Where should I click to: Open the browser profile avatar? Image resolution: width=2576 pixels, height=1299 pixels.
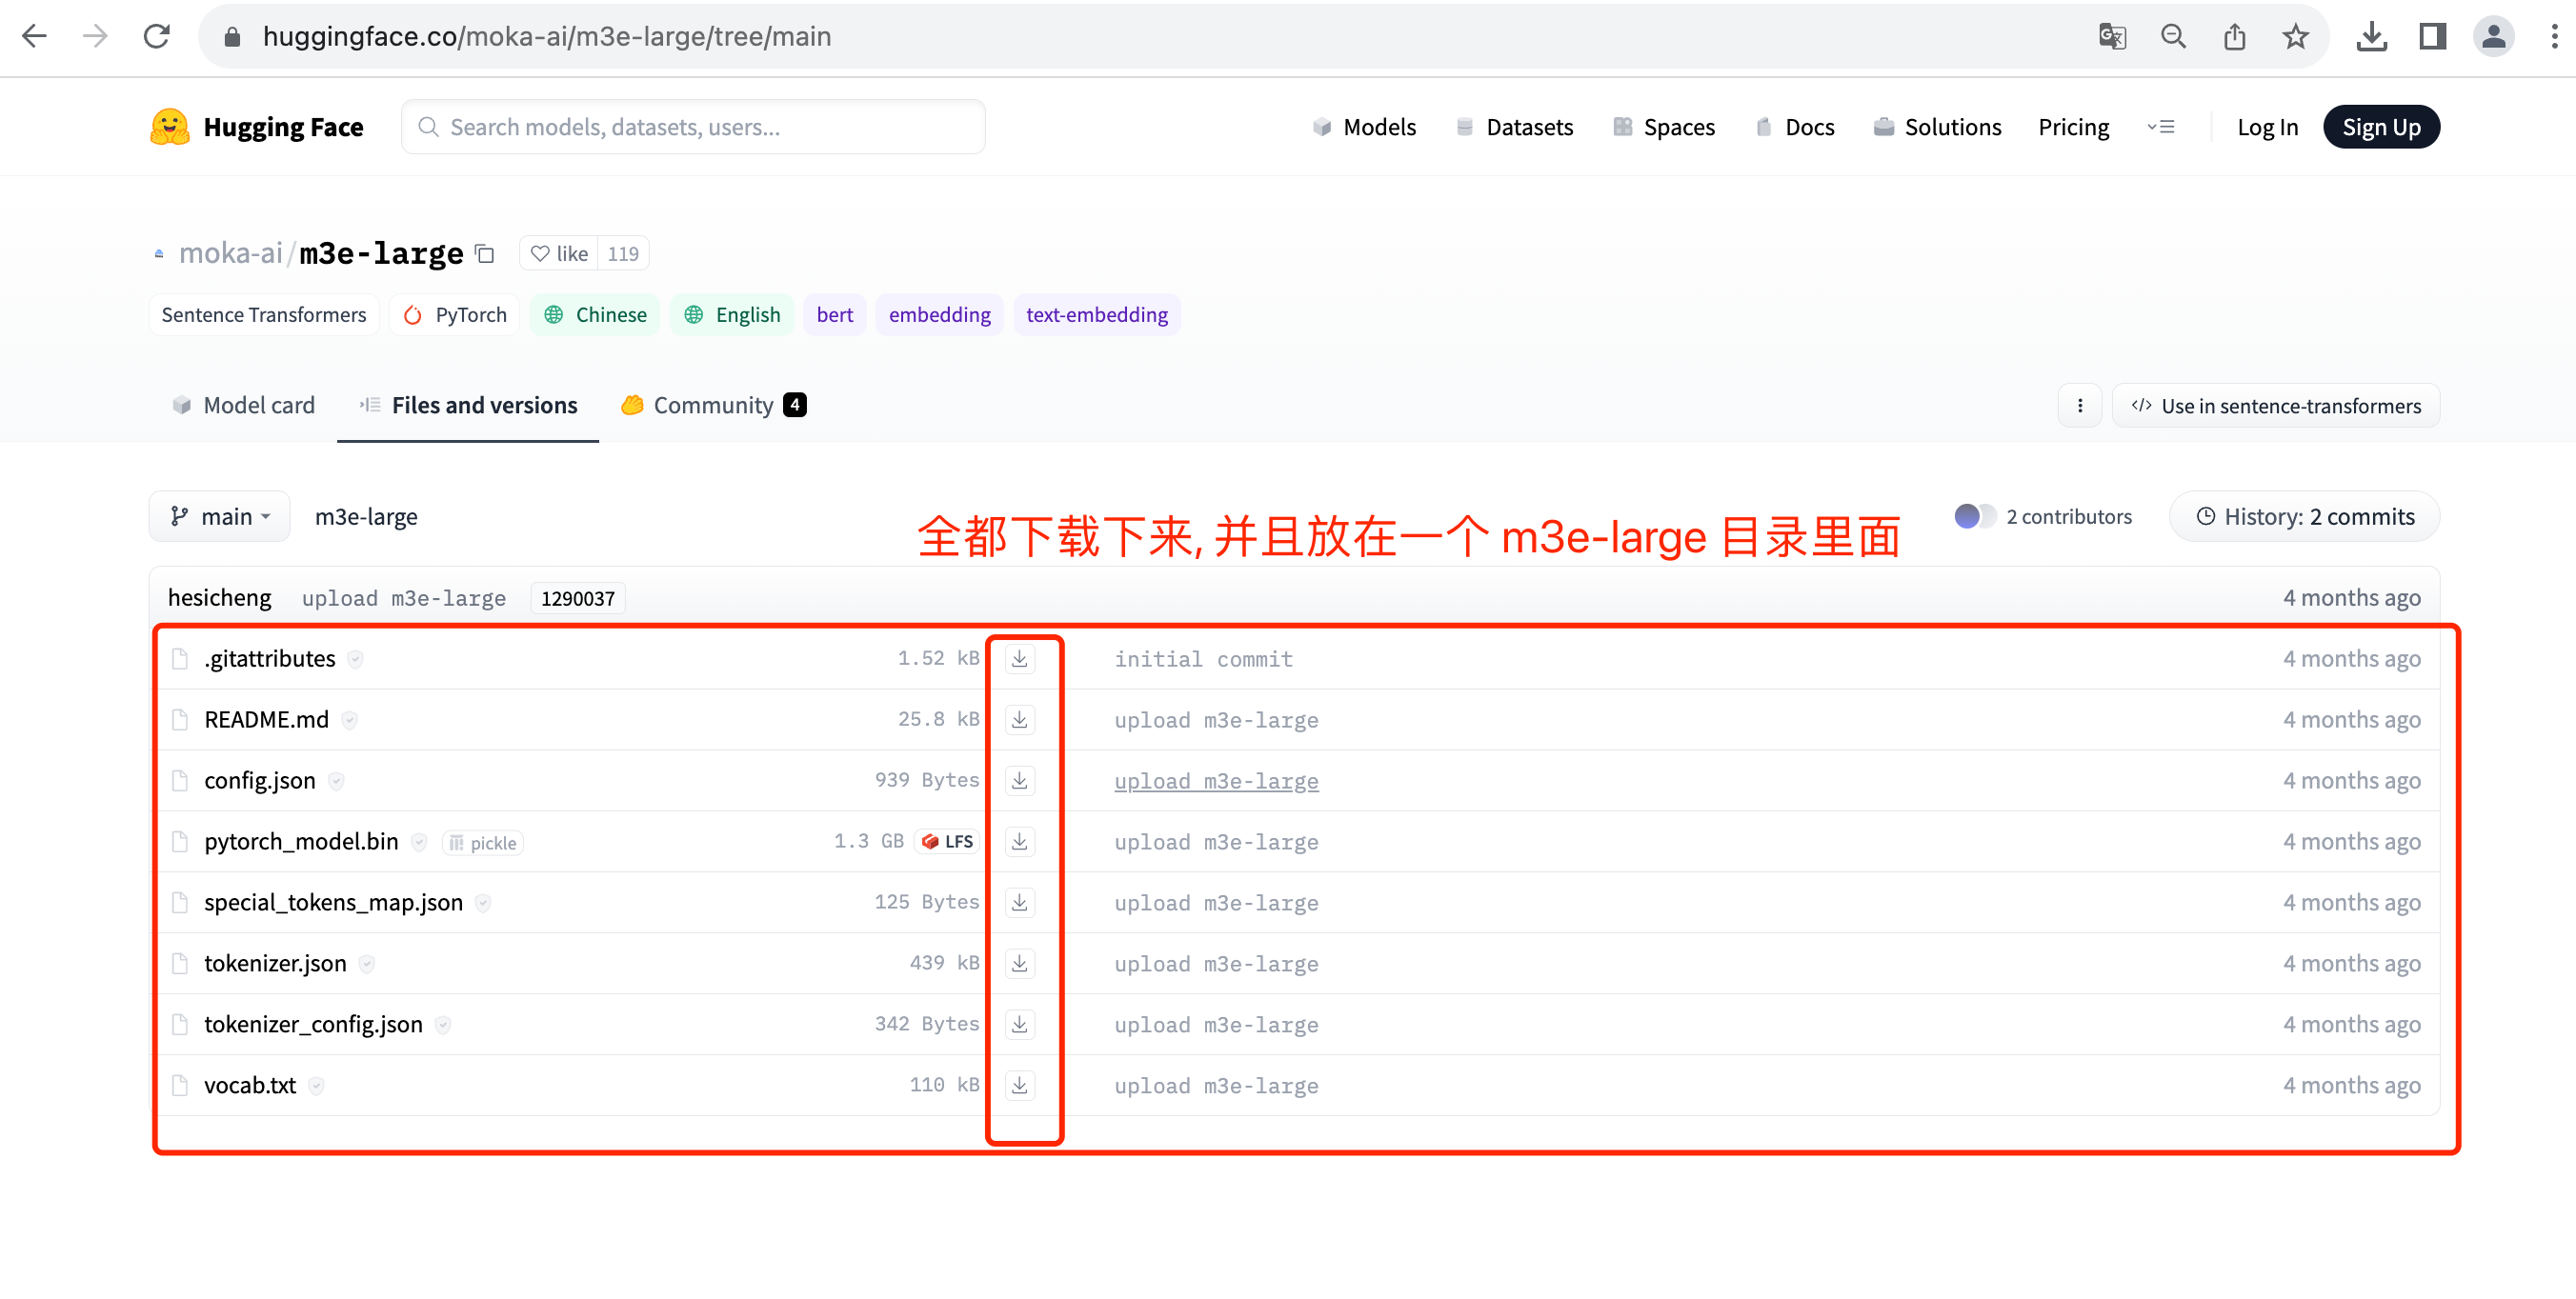2493,37
